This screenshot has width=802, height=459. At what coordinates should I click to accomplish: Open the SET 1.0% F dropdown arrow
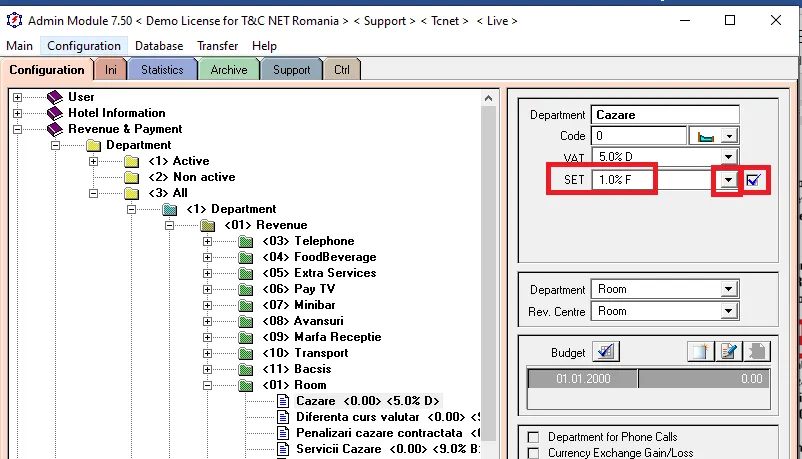[728, 180]
